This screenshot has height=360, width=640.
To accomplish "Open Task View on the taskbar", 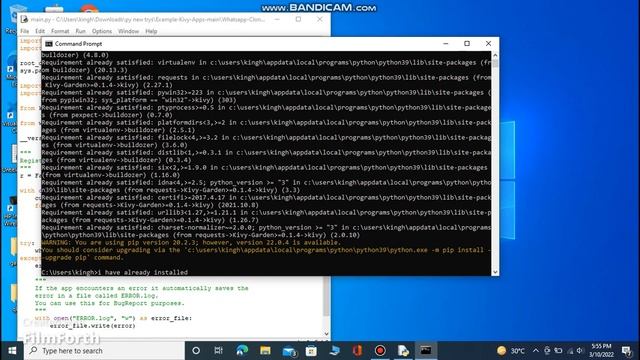I will pyautogui.click(x=218, y=351).
